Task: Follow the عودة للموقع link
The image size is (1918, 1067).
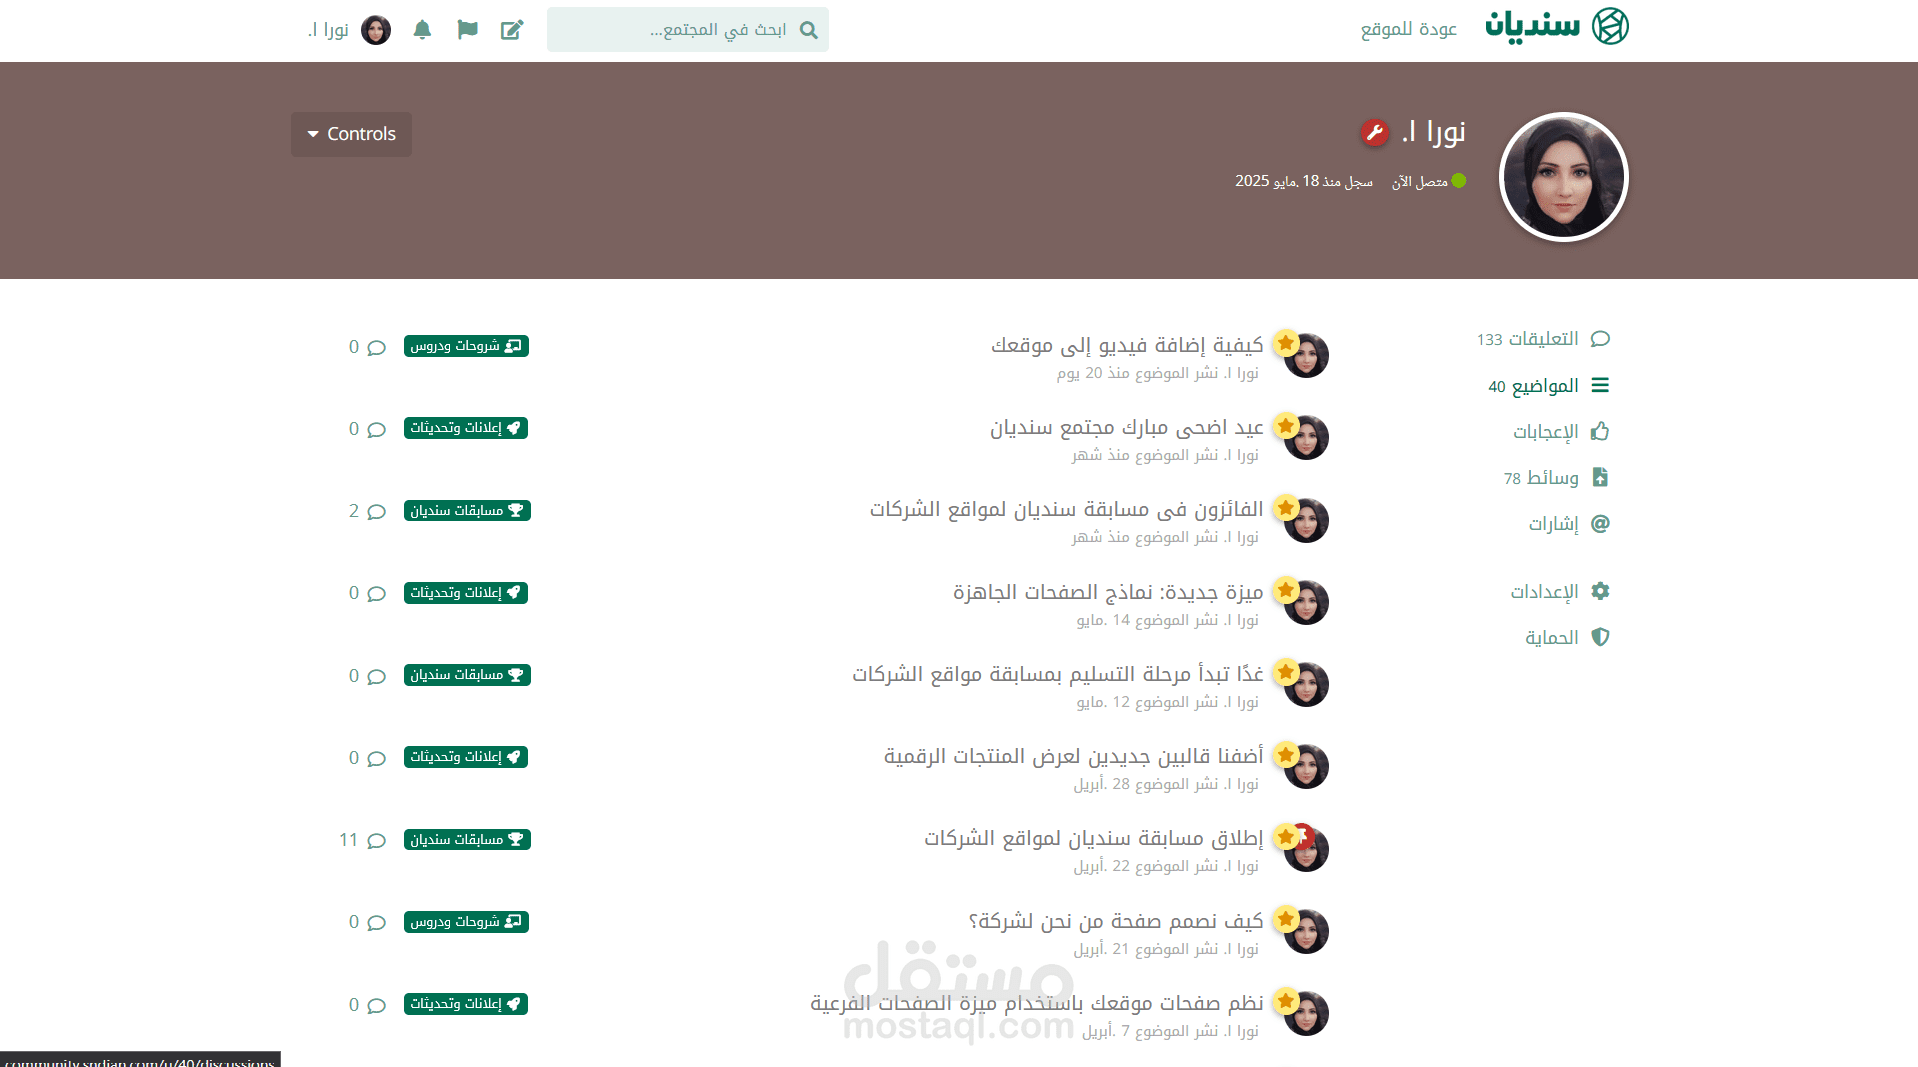Action: [x=1409, y=29]
